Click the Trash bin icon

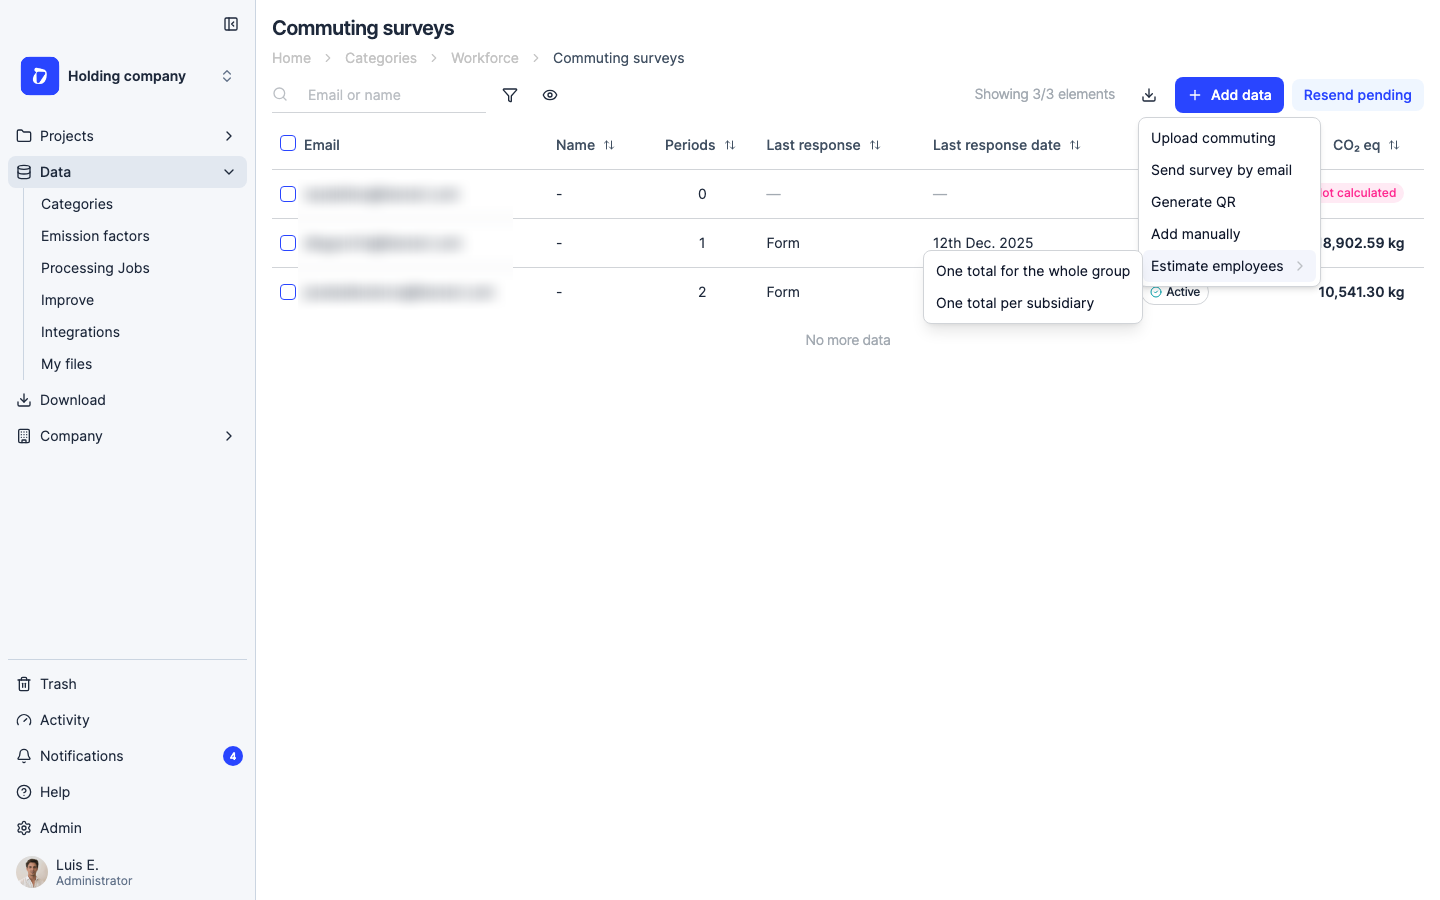point(24,684)
